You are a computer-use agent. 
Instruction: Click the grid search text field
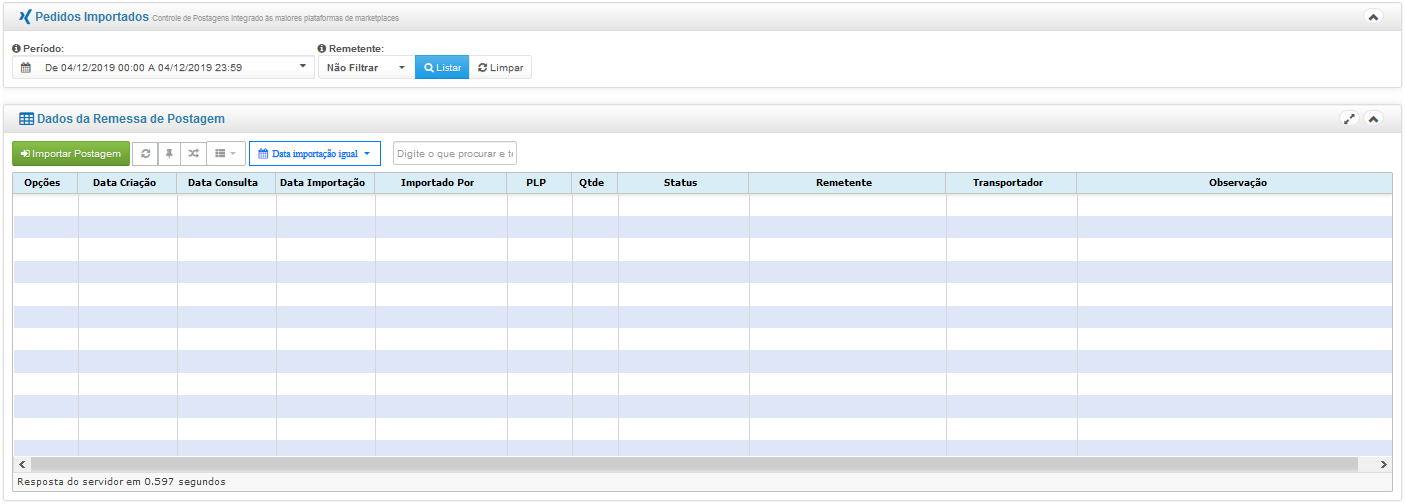454,154
